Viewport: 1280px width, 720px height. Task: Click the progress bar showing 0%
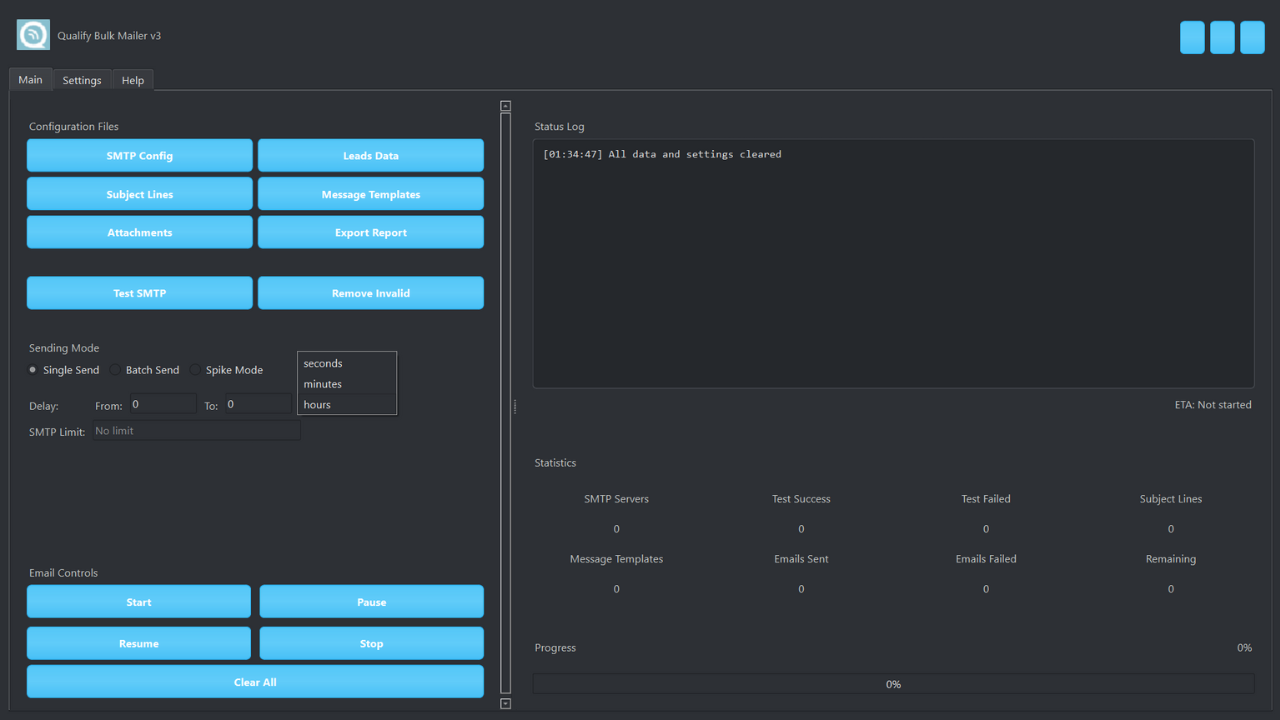tap(893, 684)
